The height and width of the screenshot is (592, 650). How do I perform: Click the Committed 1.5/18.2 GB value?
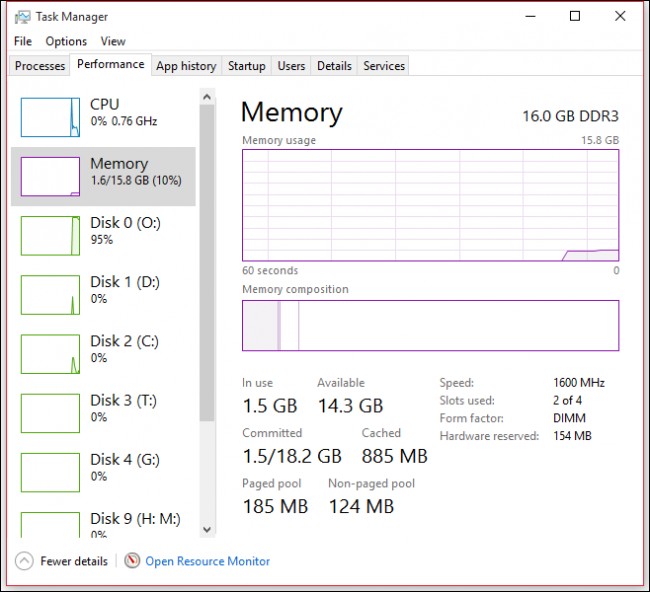[x=292, y=456]
